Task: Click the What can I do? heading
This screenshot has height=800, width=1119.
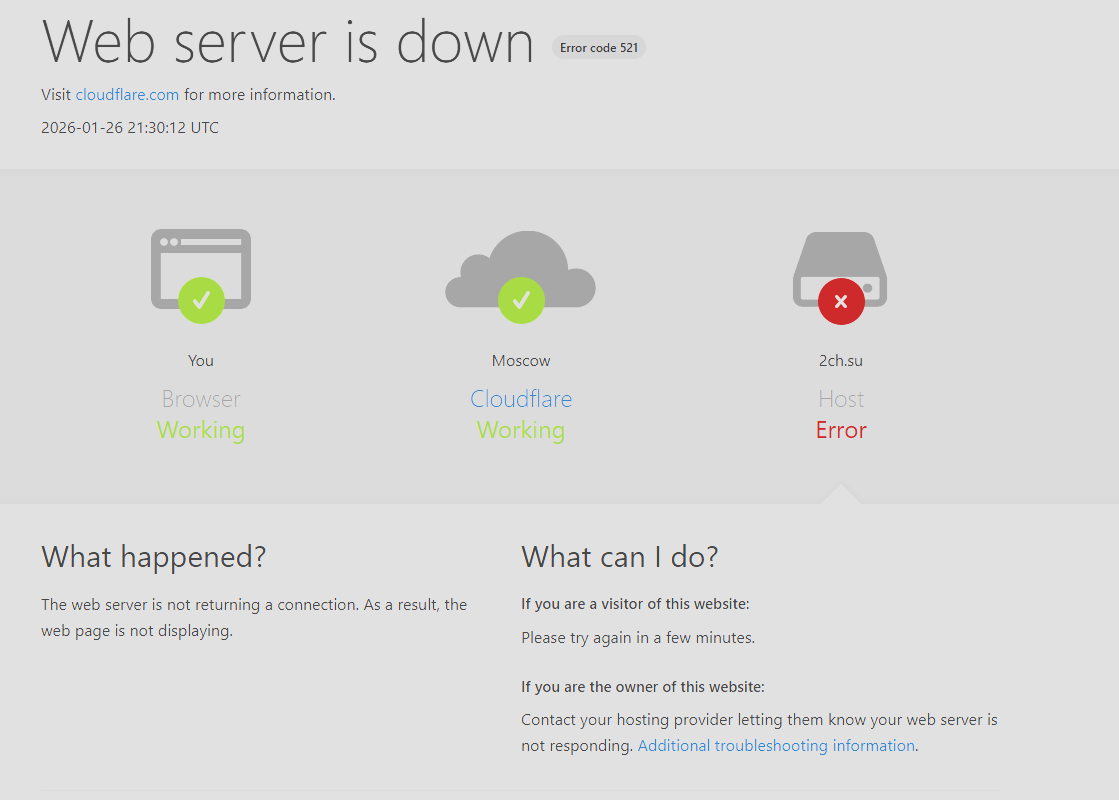Action: (x=620, y=557)
